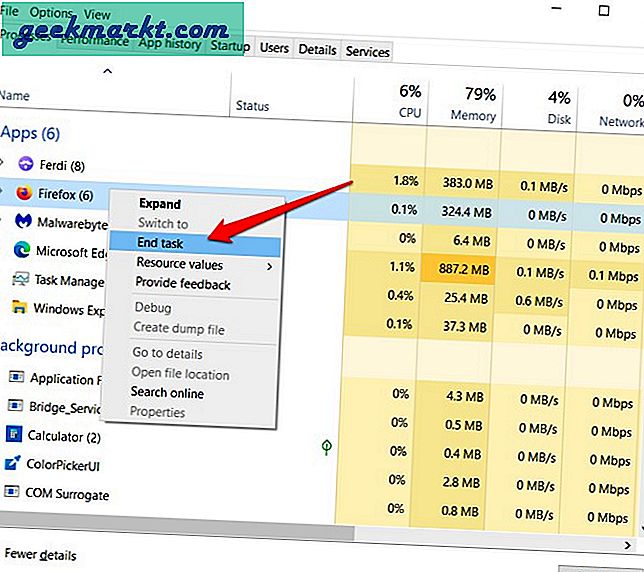644x572 pixels.
Task: Choose Expand in the context menu
Action: tap(160, 204)
